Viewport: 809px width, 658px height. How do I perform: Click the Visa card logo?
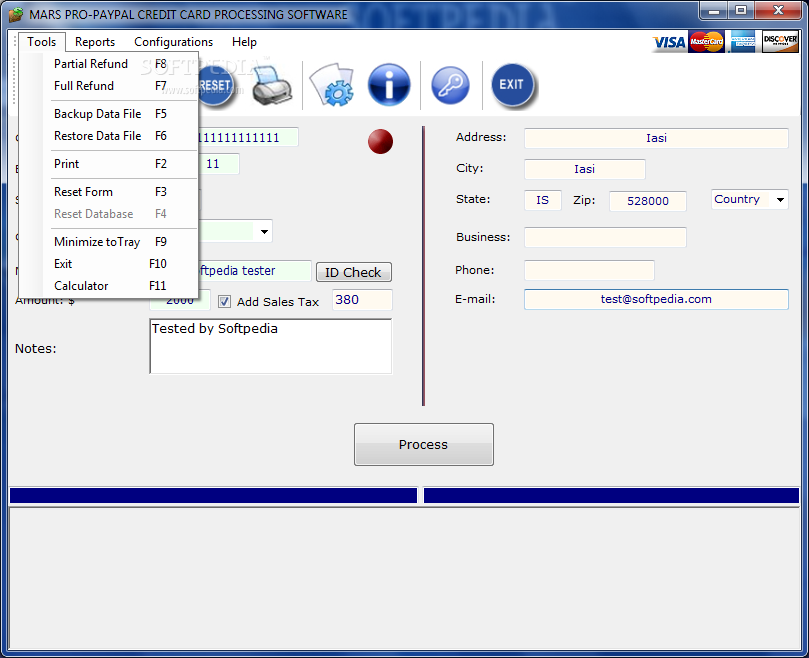pos(669,42)
